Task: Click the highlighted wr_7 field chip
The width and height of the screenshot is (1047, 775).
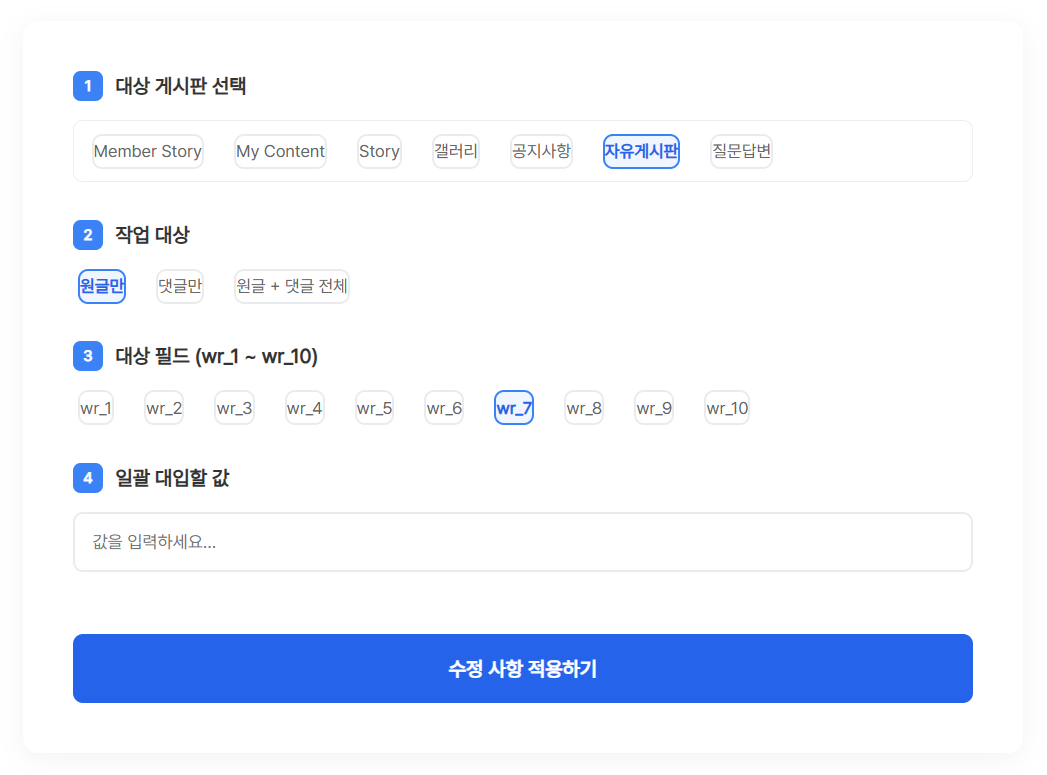Action: point(514,408)
